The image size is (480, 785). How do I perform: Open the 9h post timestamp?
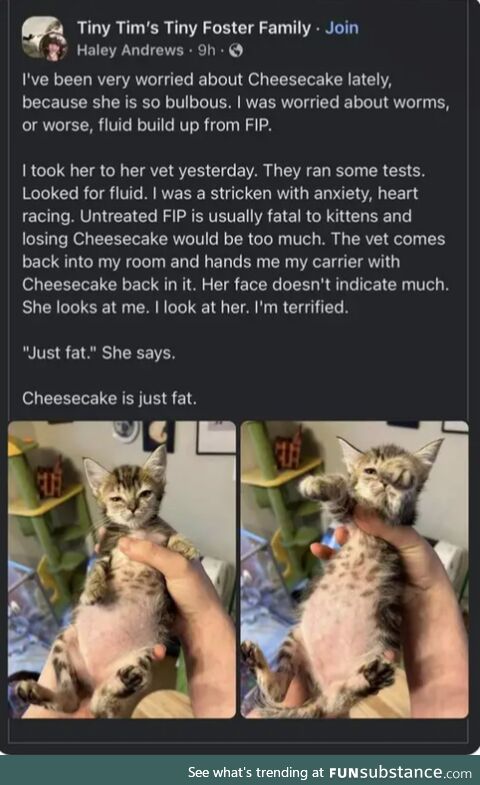pos(206,50)
